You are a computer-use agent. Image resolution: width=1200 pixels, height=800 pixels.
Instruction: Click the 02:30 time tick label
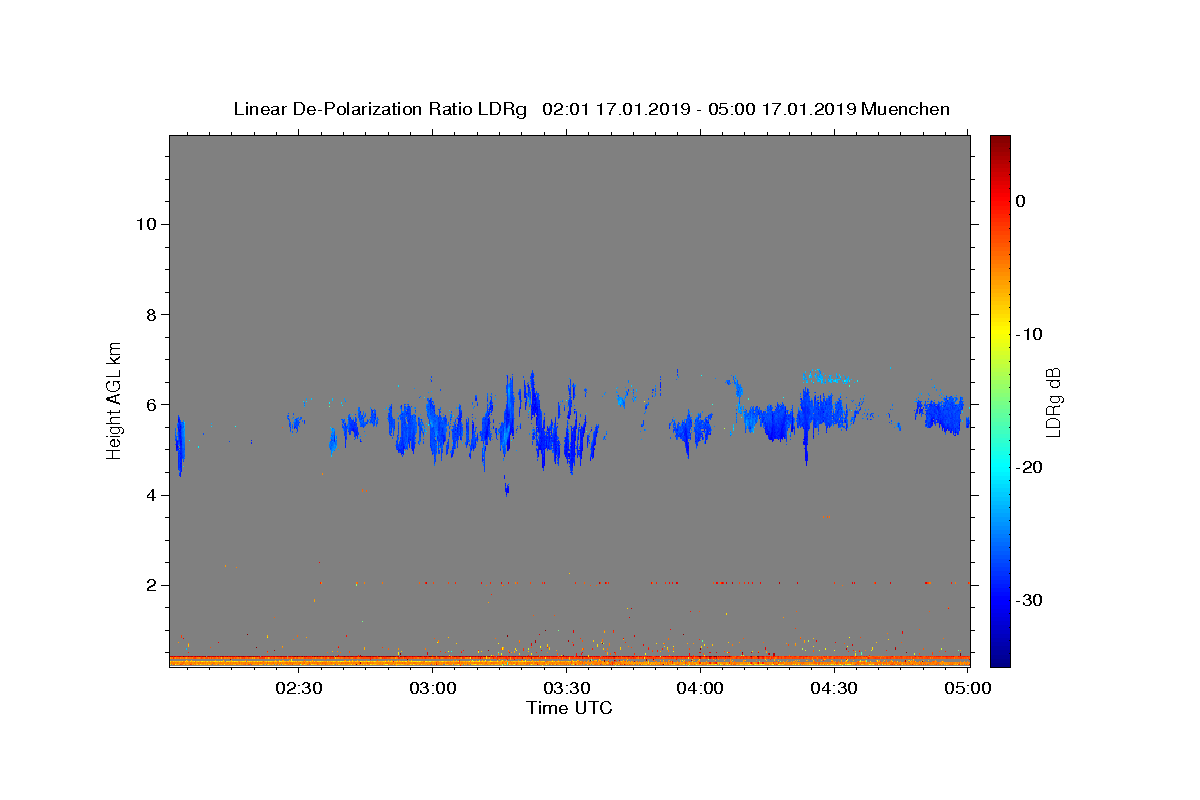pyautogui.click(x=299, y=689)
